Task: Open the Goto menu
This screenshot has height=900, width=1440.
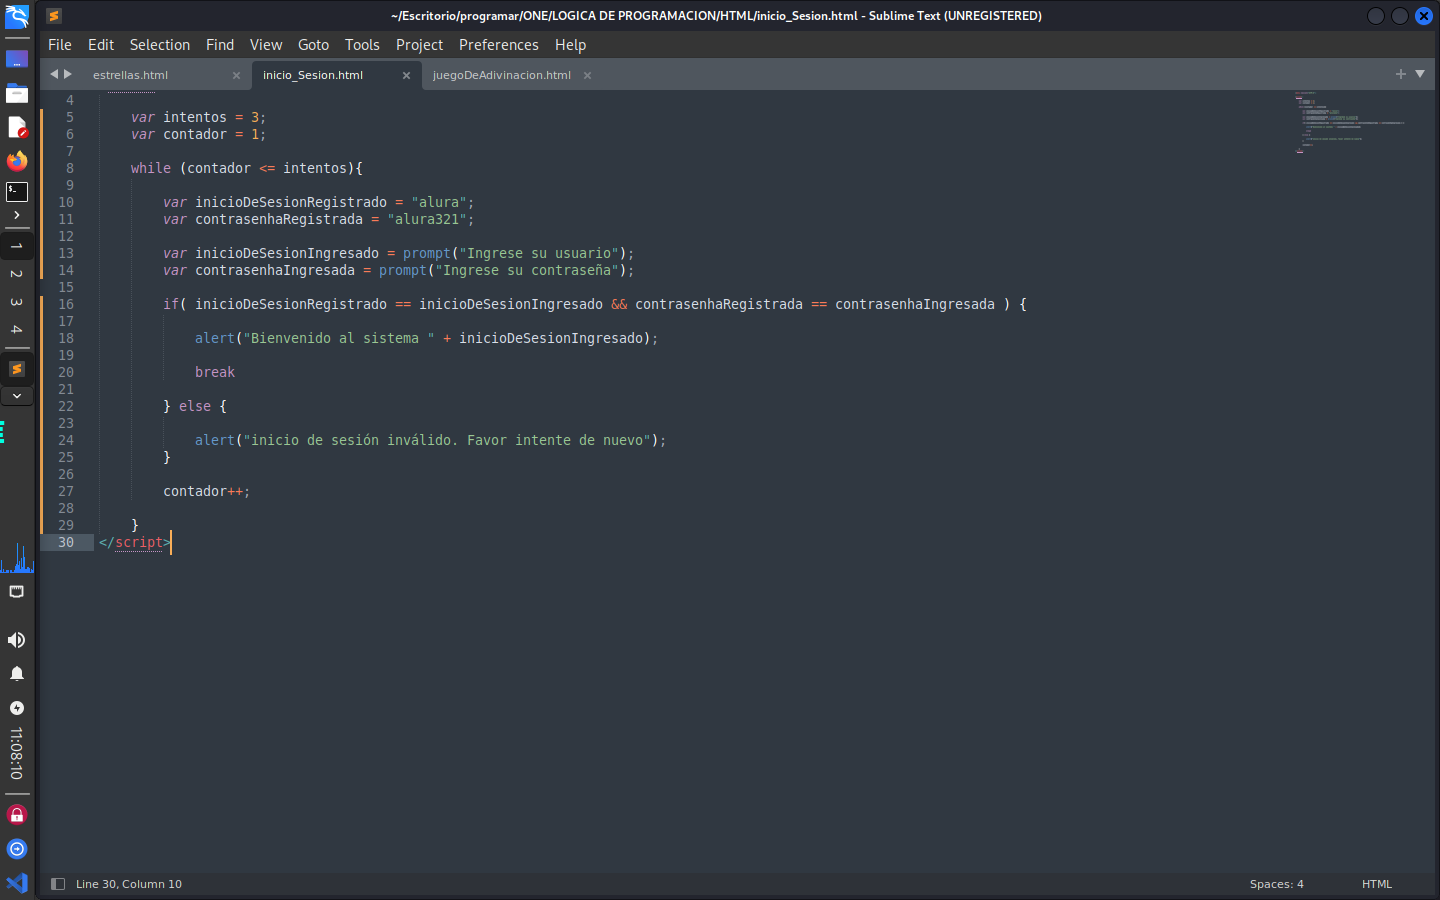Action: coord(314,45)
